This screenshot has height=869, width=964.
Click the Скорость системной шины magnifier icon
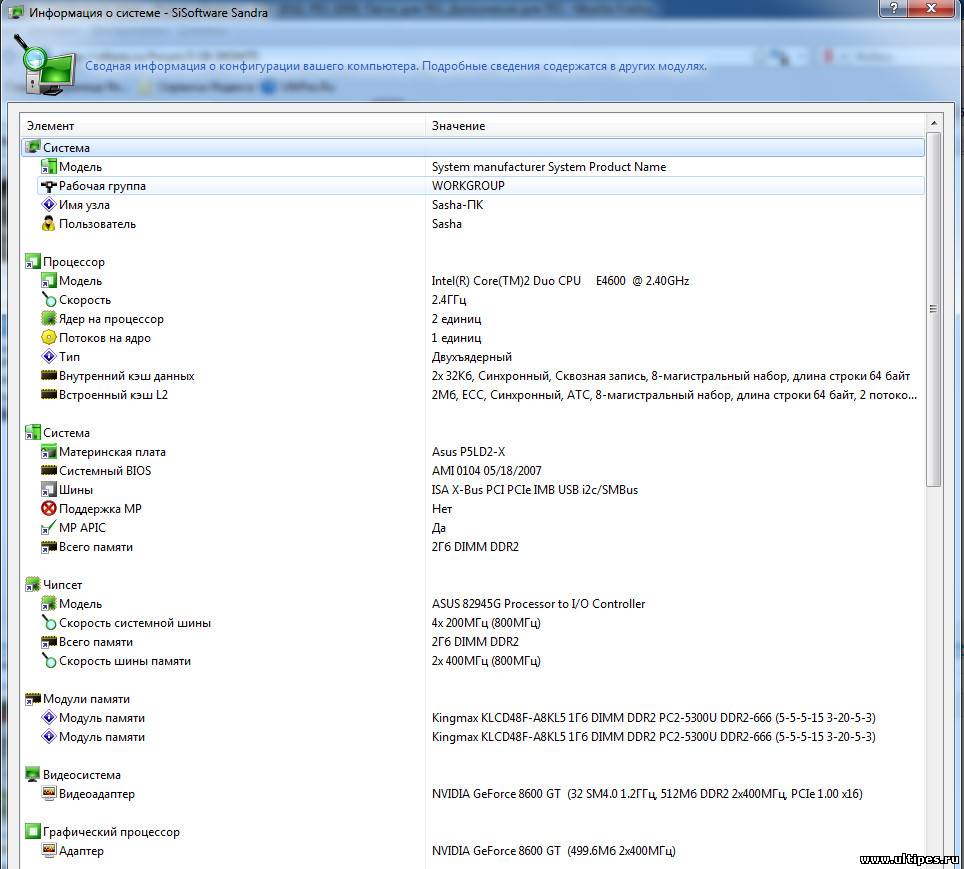pos(48,623)
